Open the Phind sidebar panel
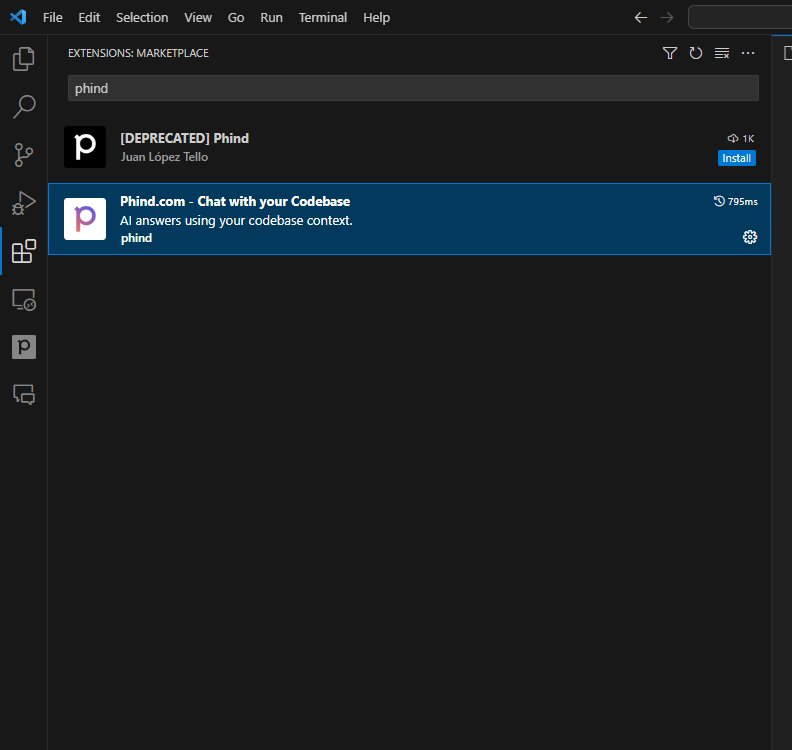This screenshot has height=750, width=792. point(23,347)
